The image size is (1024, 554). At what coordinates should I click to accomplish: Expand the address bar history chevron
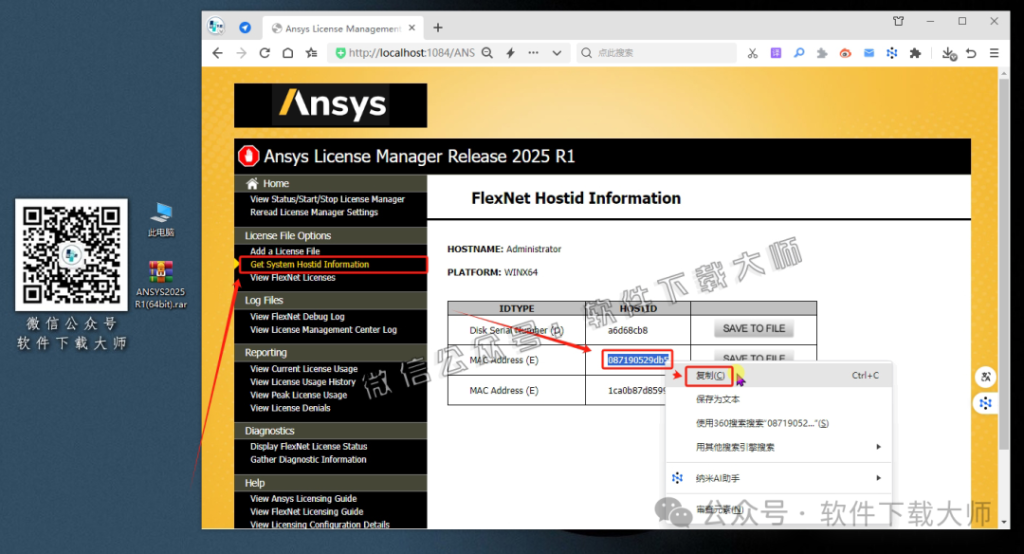pyautogui.click(x=556, y=53)
